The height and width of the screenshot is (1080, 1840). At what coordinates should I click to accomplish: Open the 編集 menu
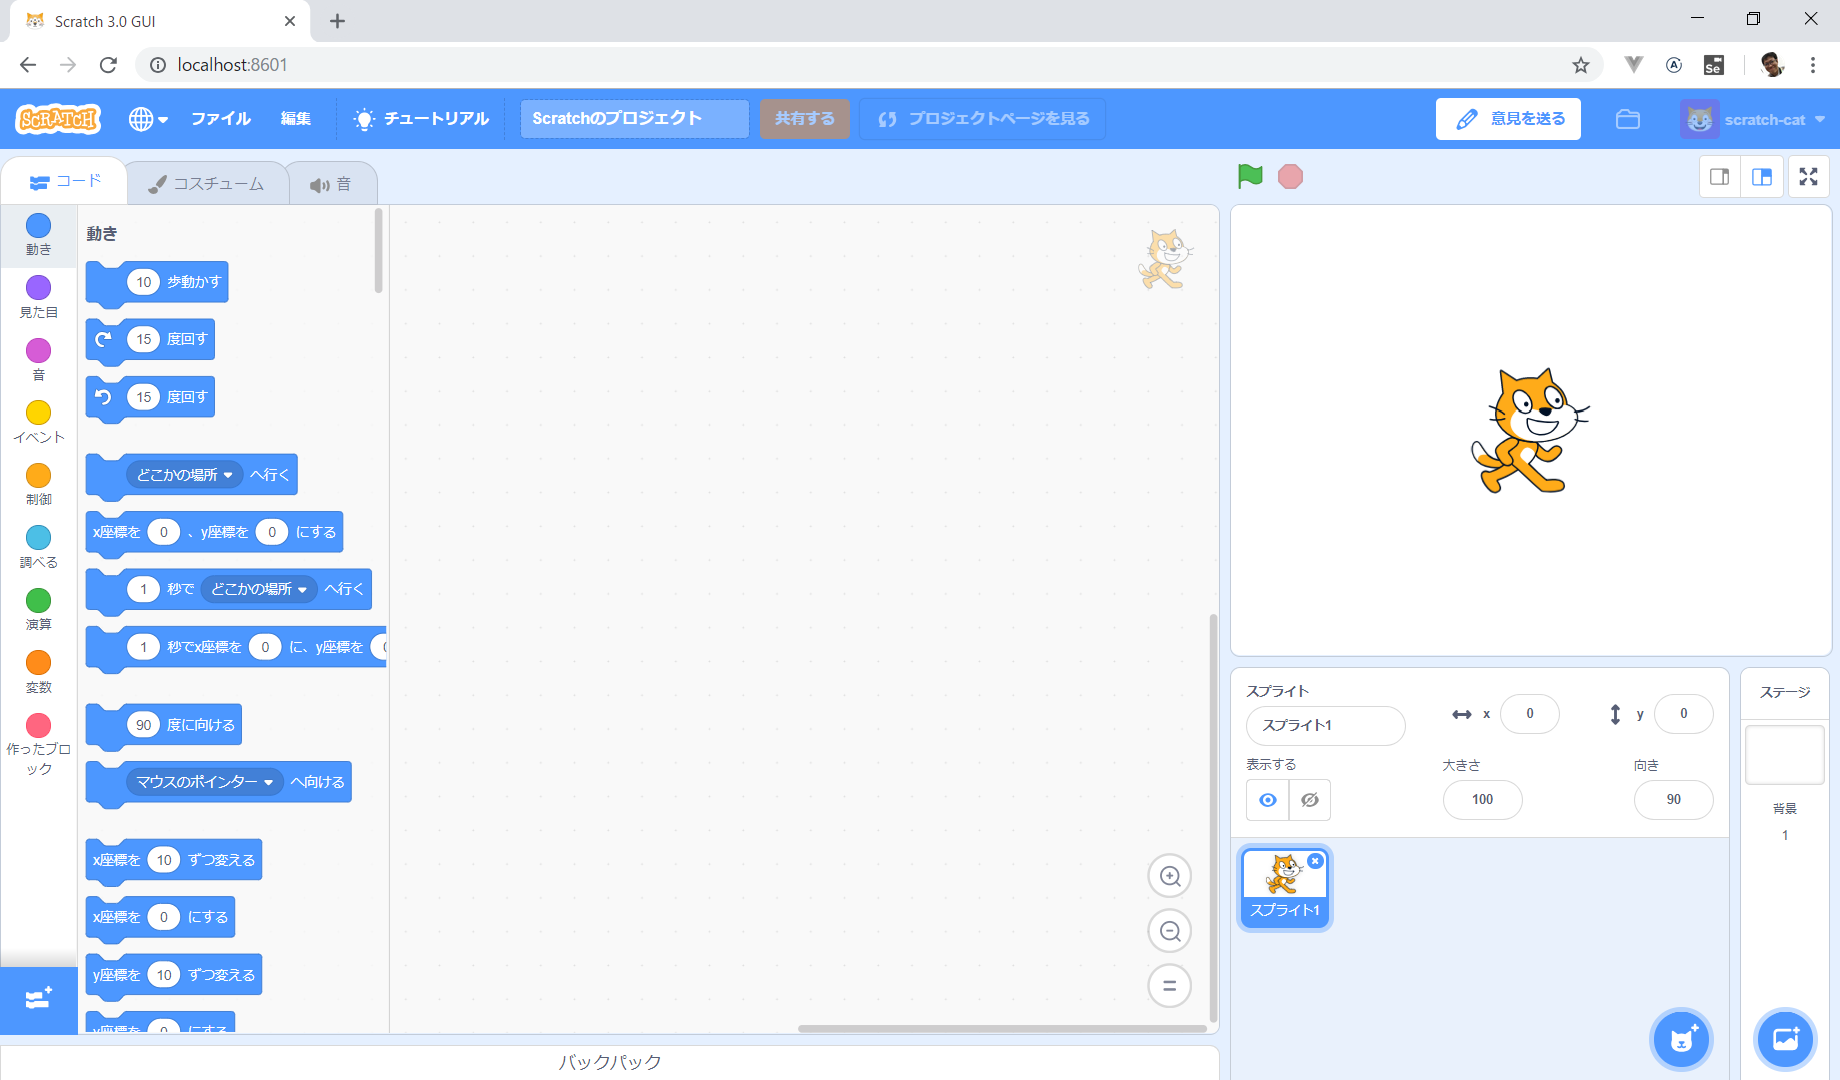click(x=296, y=119)
